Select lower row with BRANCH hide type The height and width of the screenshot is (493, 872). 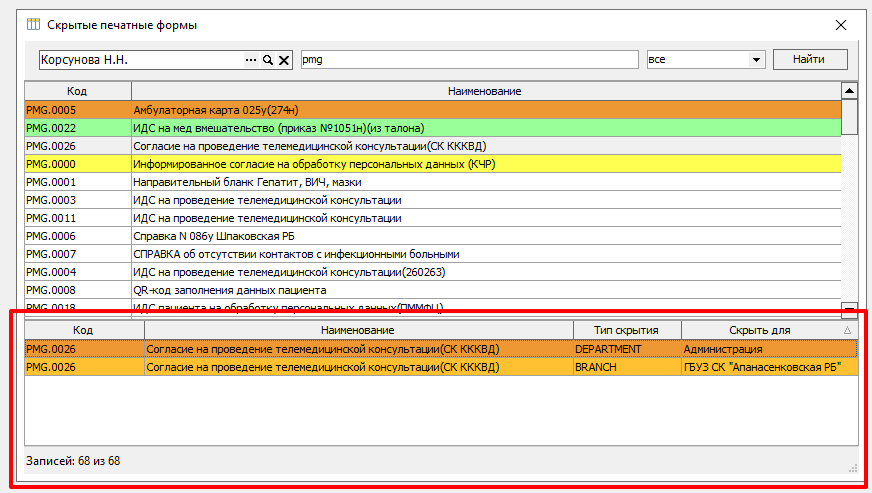pyautogui.click(x=441, y=367)
